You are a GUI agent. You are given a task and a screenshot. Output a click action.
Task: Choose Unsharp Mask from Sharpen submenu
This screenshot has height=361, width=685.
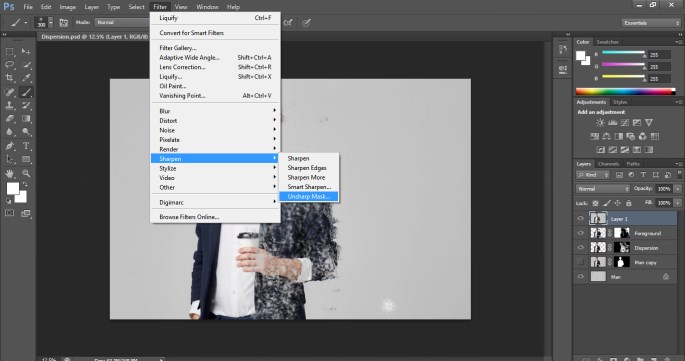(x=308, y=197)
